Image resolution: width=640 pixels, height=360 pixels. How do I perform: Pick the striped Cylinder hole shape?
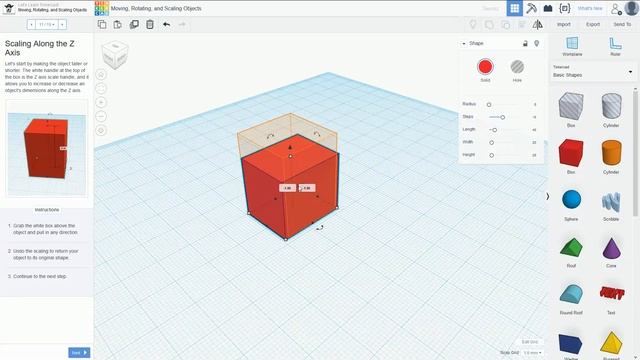tap(611, 107)
